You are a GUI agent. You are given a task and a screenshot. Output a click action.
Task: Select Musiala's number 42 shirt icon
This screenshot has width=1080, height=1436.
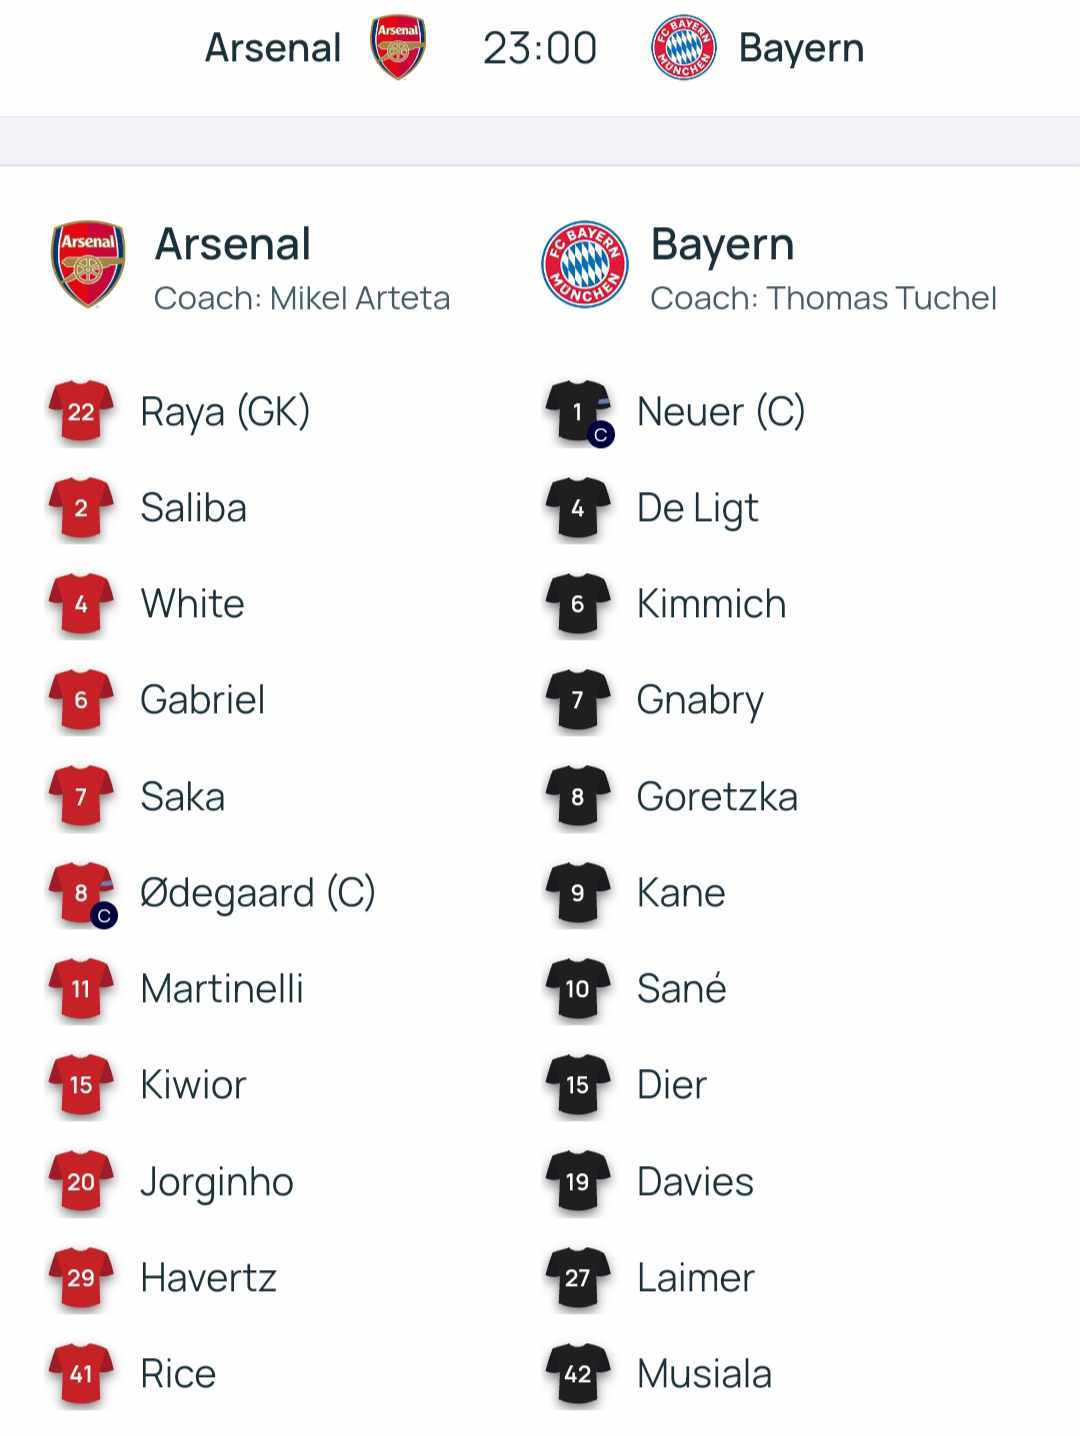click(578, 1374)
